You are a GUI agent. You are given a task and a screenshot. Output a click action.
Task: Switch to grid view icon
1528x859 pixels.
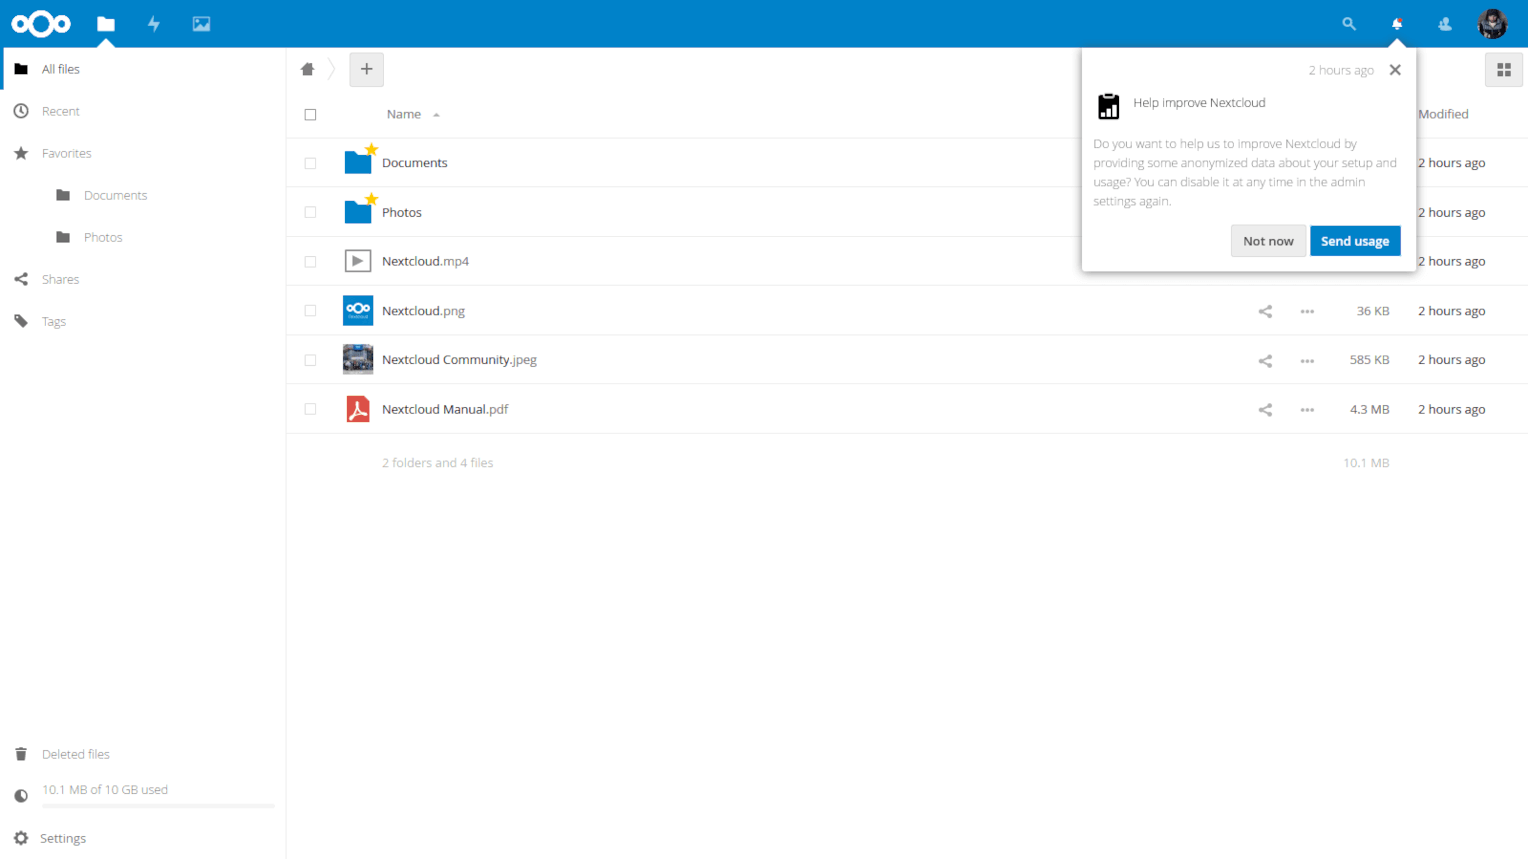point(1503,70)
